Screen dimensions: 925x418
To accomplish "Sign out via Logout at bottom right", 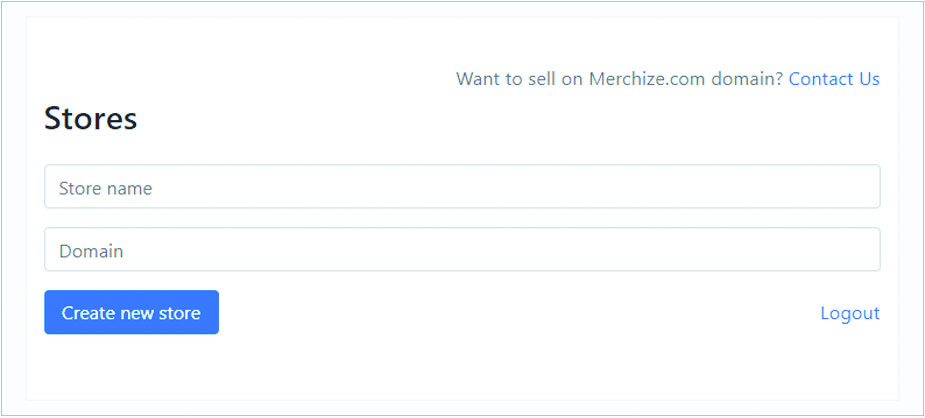I will click(850, 313).
